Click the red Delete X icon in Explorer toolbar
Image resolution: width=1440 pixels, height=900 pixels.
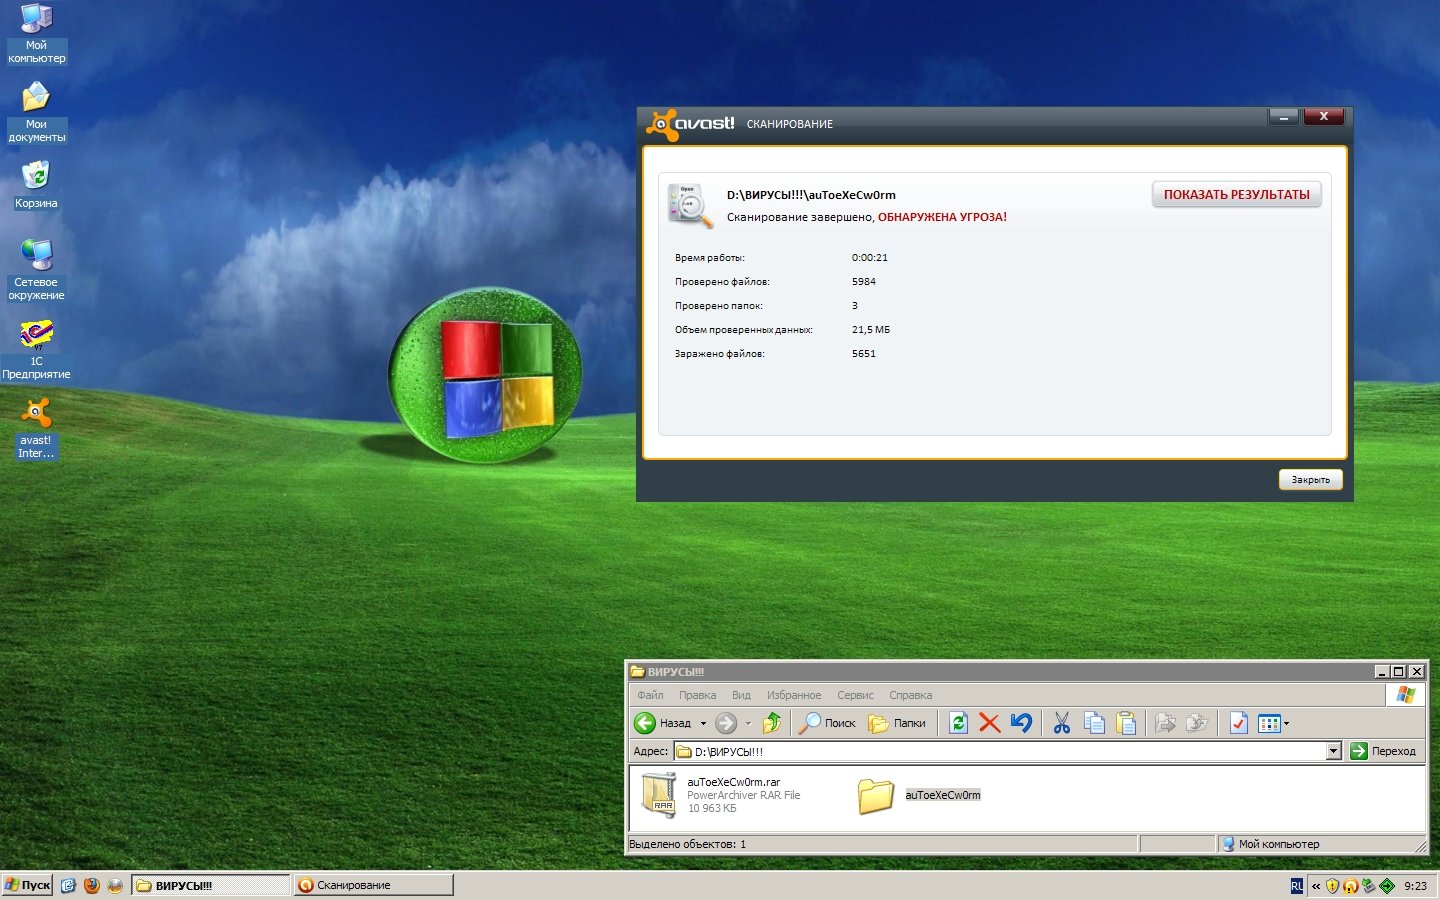pos(989,723)
